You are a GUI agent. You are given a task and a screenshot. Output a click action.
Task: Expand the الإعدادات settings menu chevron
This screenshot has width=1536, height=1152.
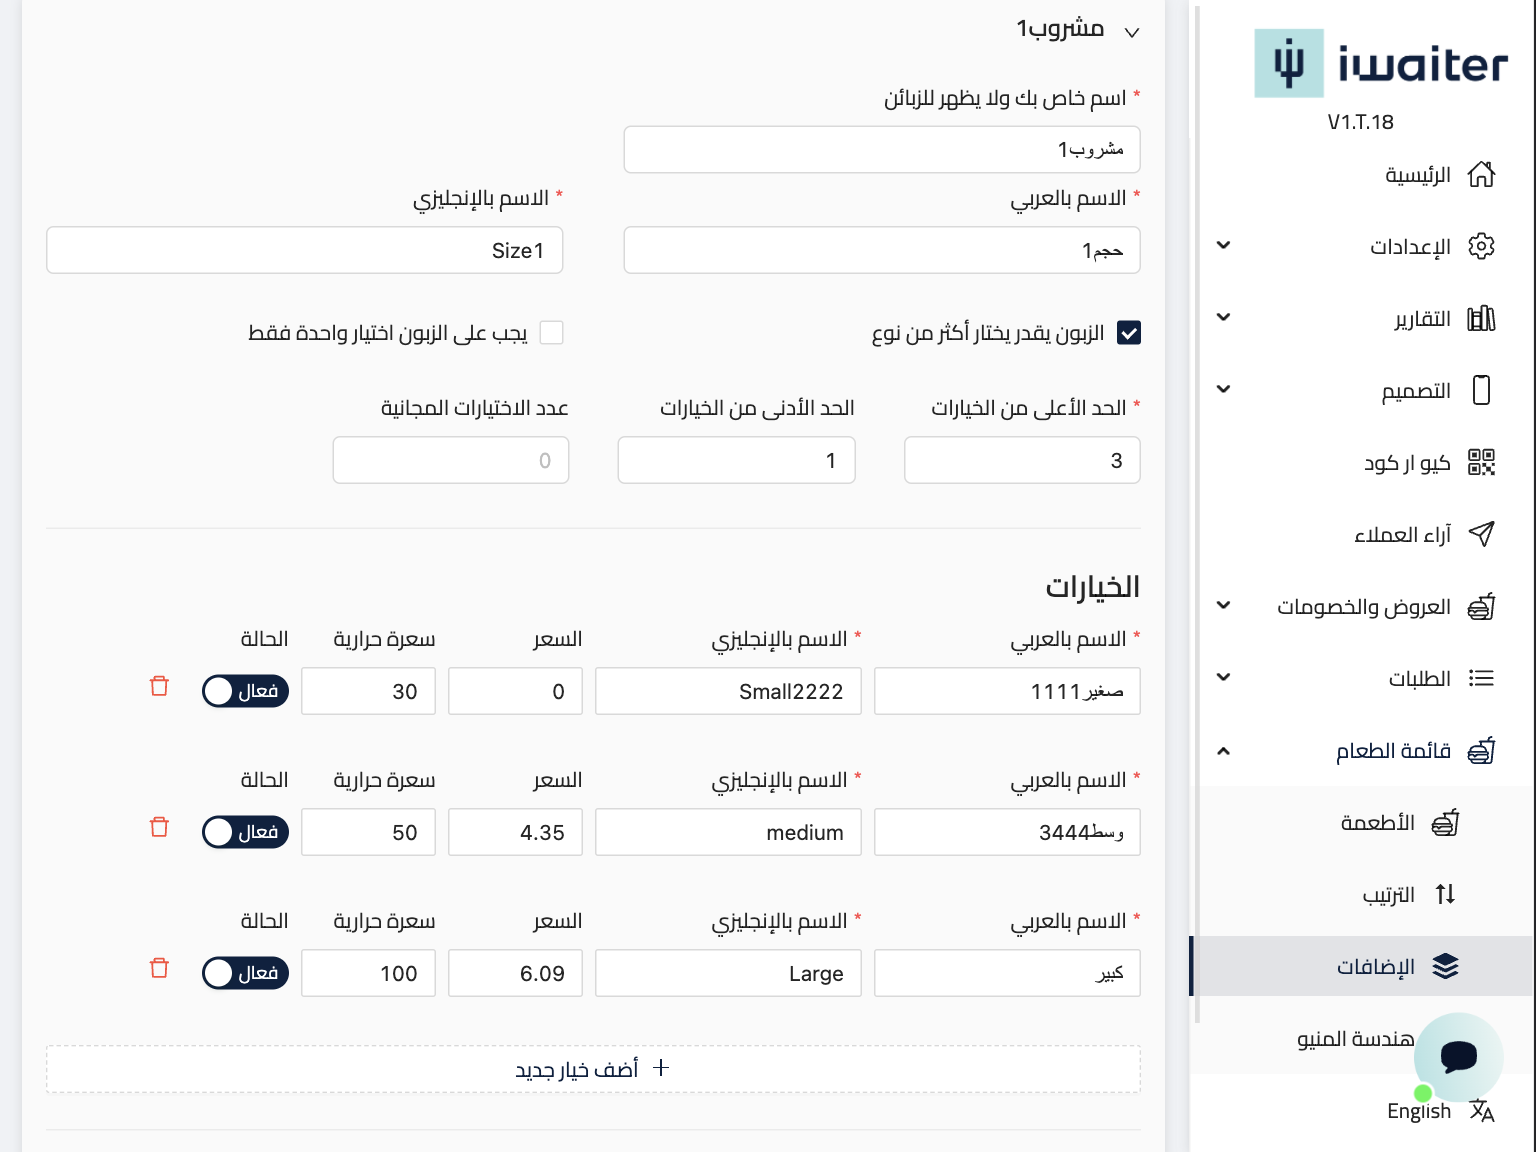[1223, 246]
